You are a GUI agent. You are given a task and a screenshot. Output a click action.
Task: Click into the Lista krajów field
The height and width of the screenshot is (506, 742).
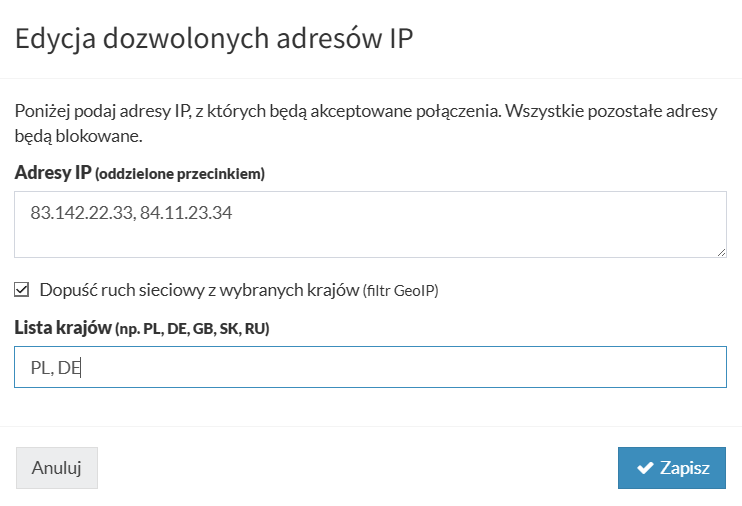tap(400, 367)
